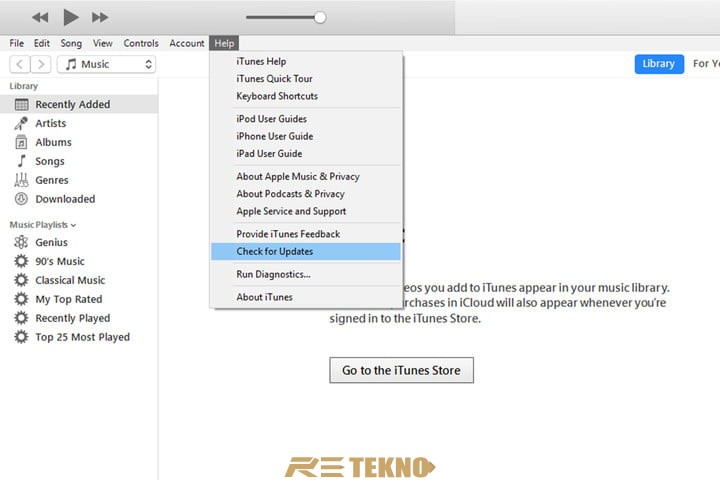The image size is (720, 480).
Task: Click the rewind previous track button
Action: click(40, 17)
